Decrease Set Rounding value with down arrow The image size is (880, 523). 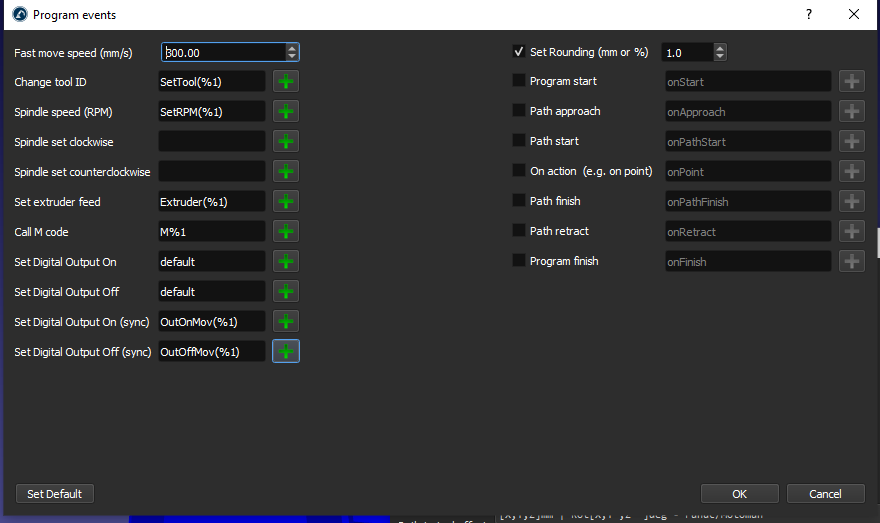click(720, 57)
